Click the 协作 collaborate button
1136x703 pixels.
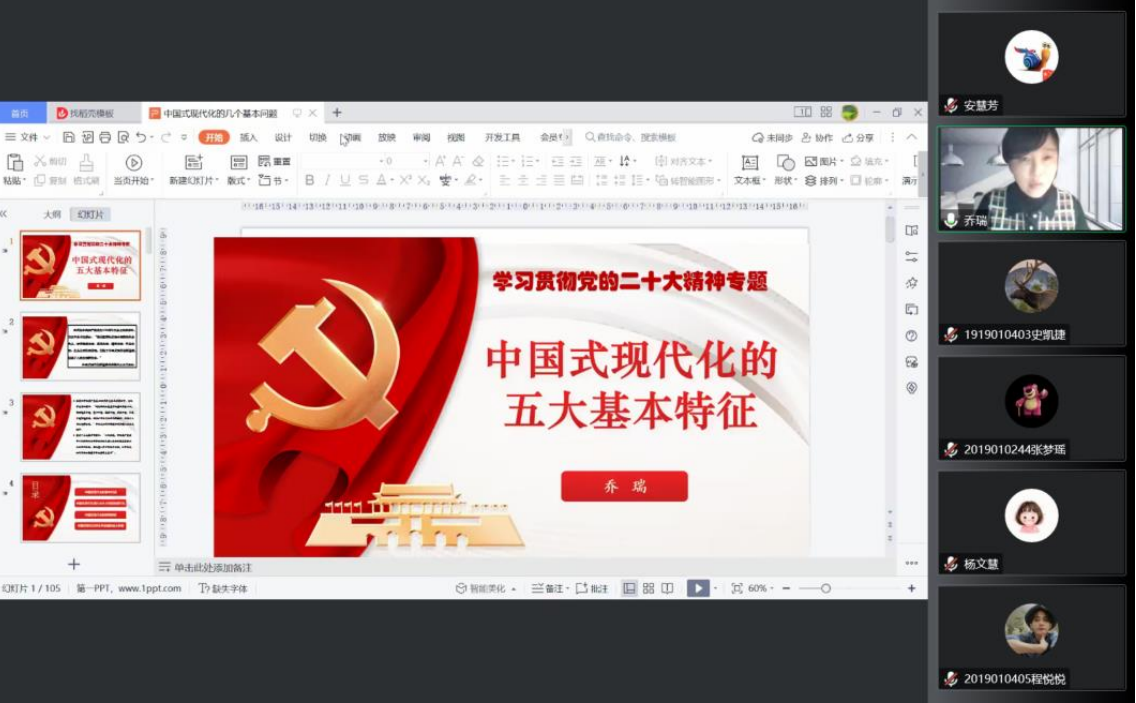[x=816, y=138]
